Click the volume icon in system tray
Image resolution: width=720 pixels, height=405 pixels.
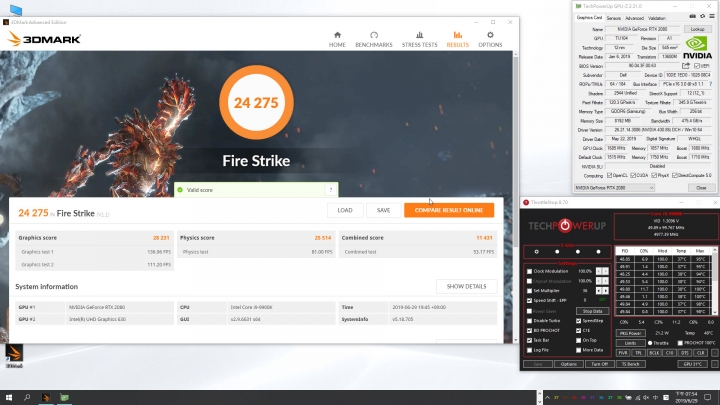646,398
